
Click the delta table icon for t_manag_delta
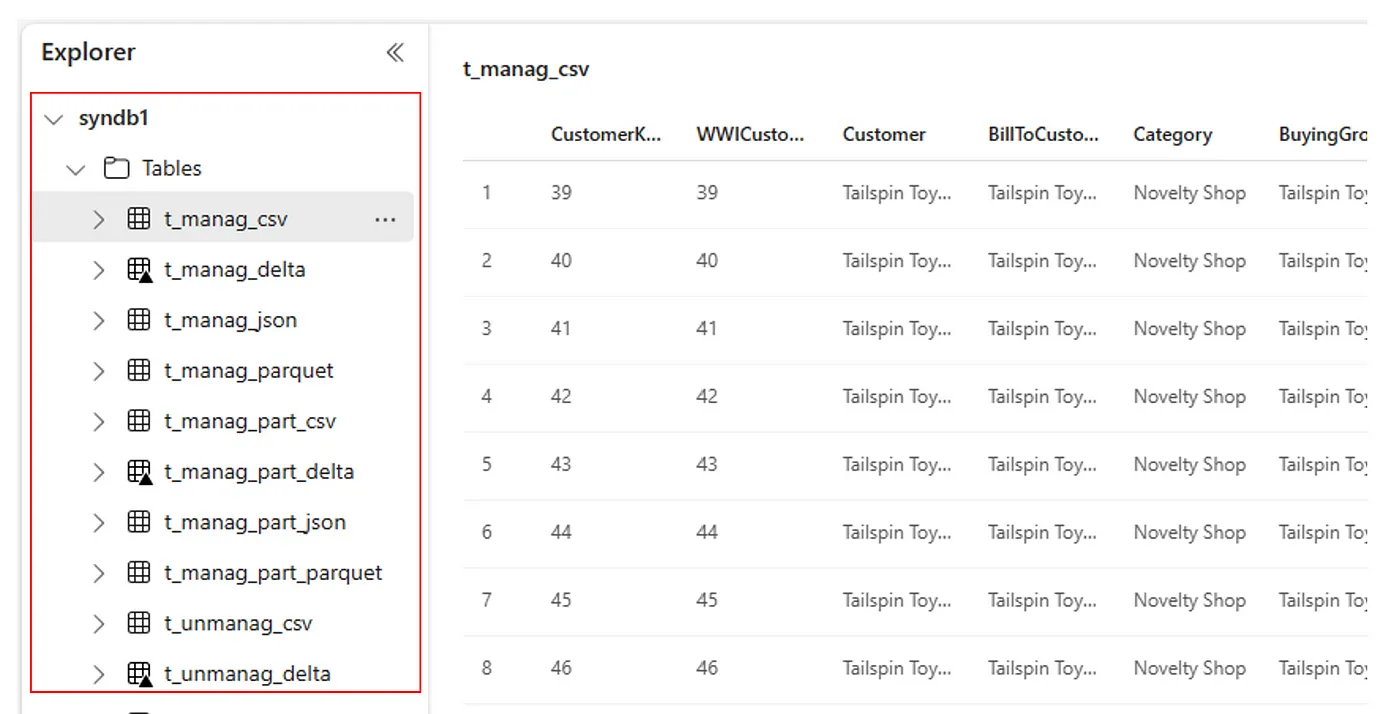[140, 270]
